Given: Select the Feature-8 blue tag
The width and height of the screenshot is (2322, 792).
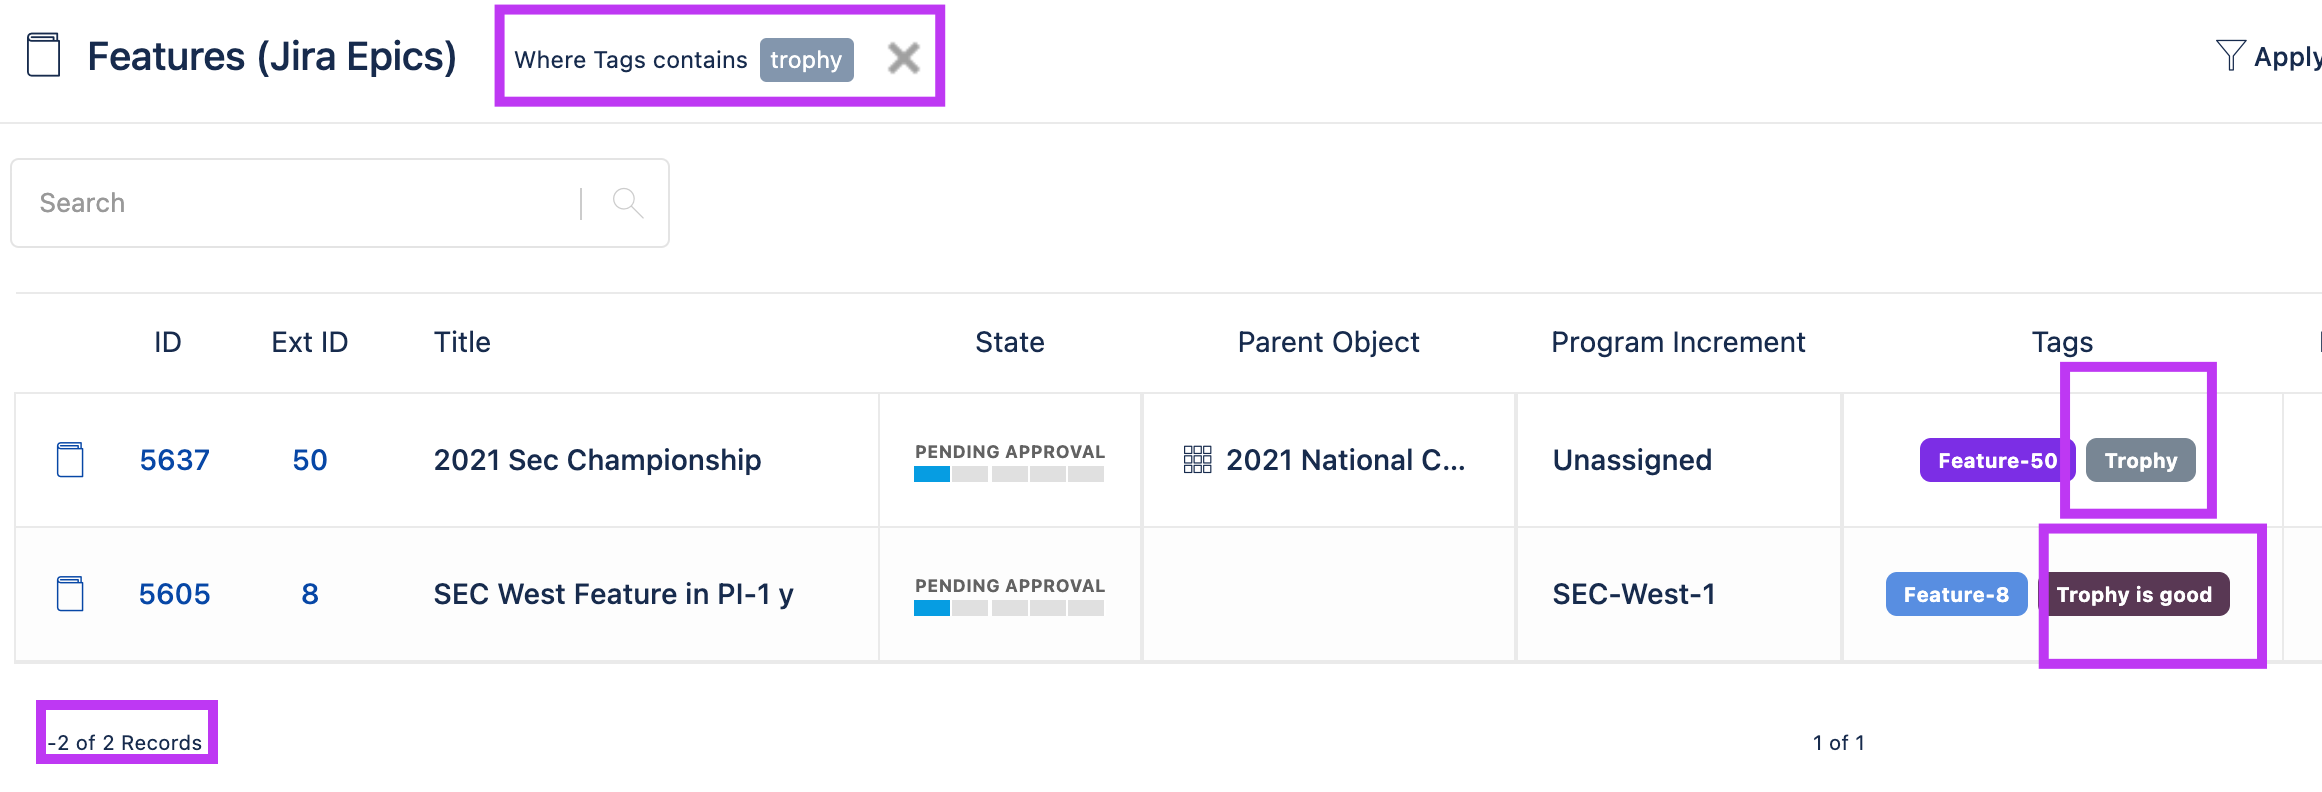Looking at the screenshot, I should pos(1955,594).
